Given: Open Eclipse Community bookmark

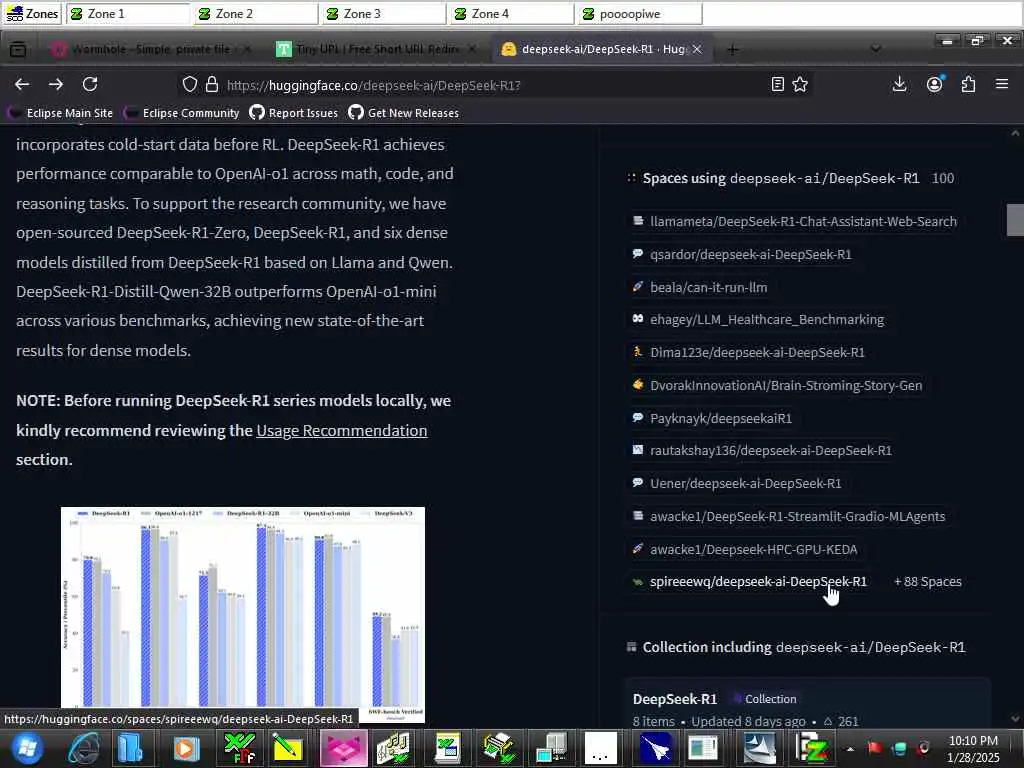Looking at the screenshot, I should (183, 113).
